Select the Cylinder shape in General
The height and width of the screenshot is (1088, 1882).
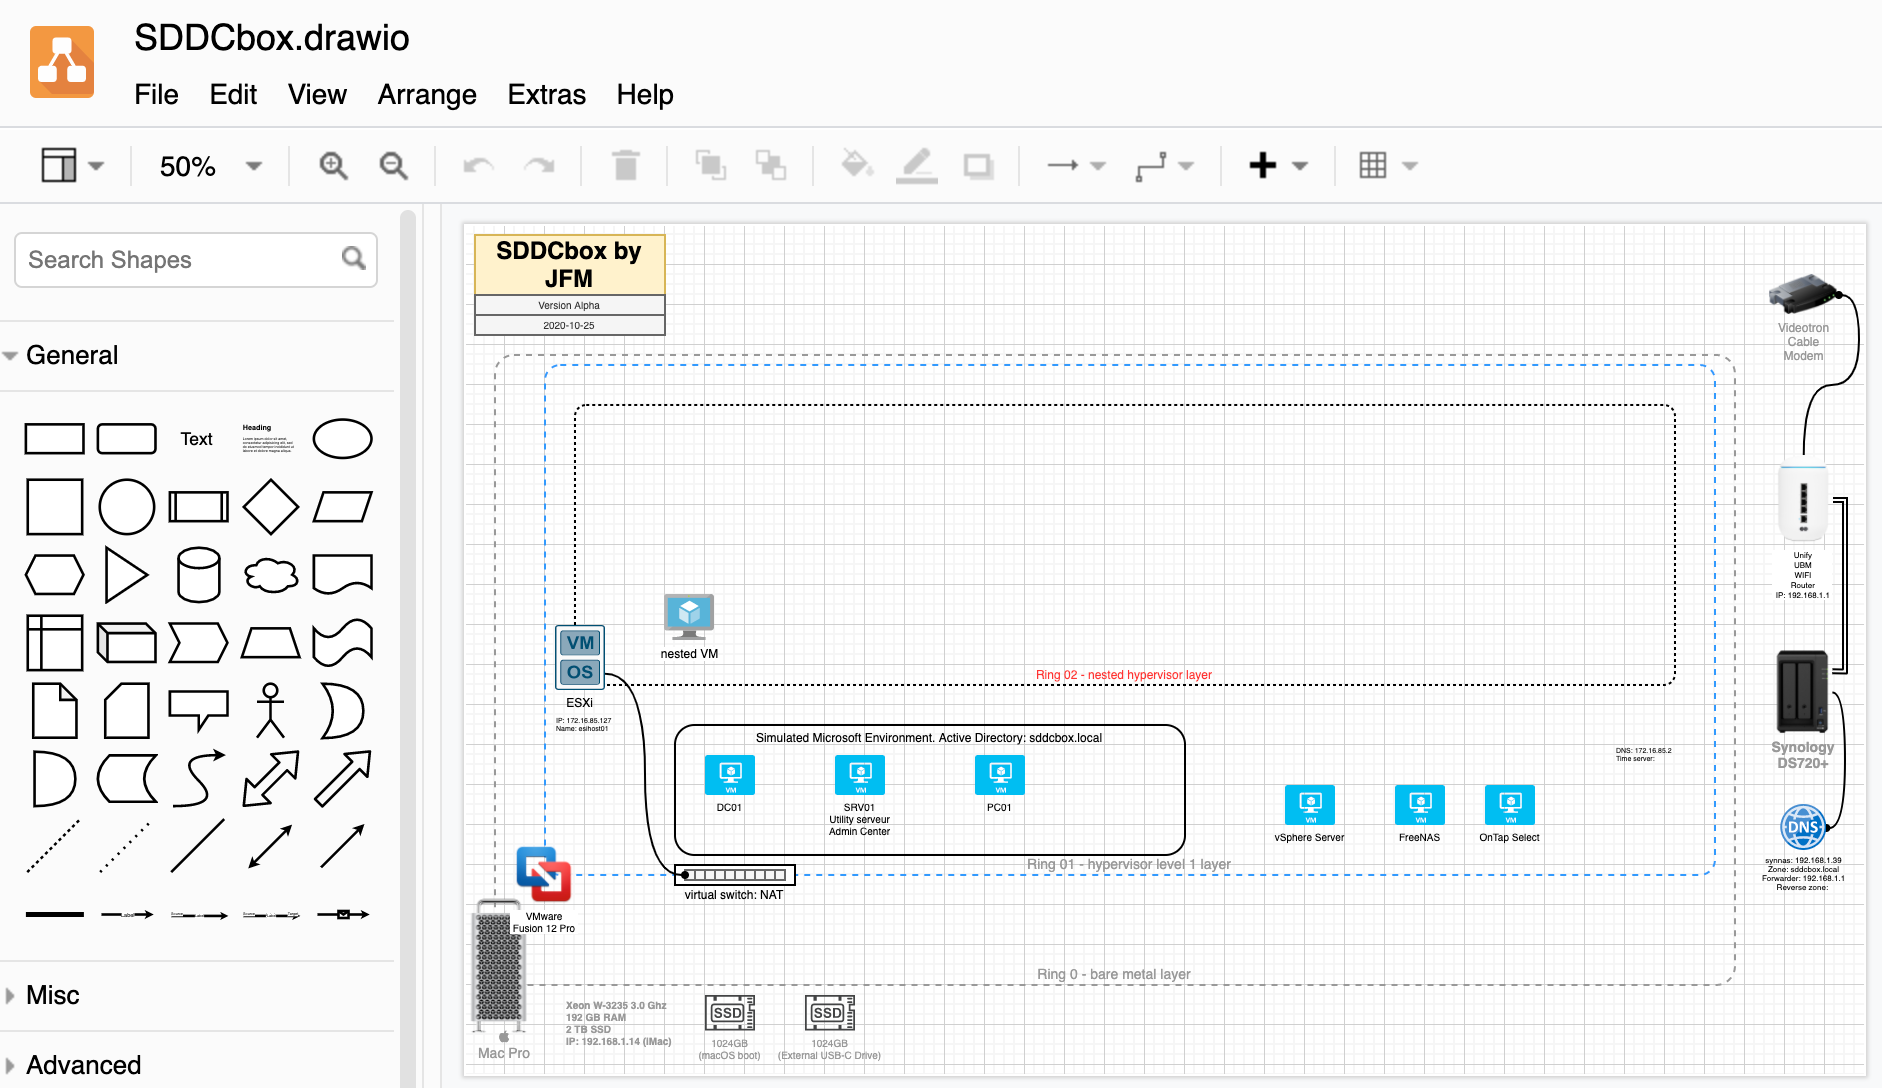199,575
